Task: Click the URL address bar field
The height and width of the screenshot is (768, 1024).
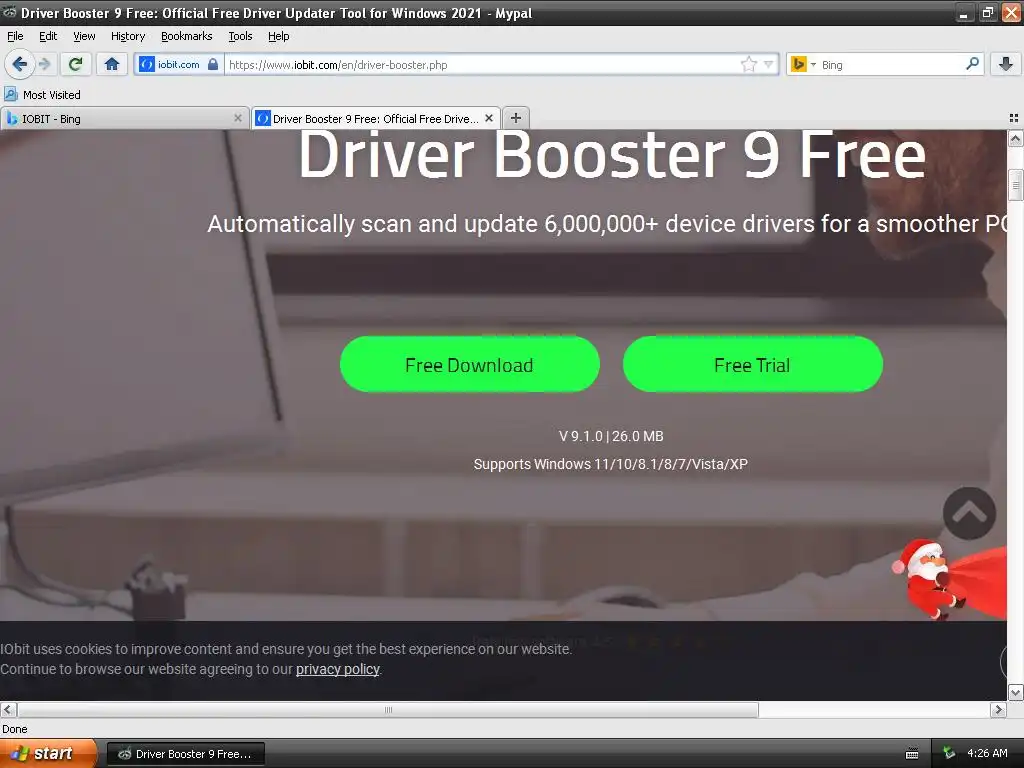Action: click(482, 64)
